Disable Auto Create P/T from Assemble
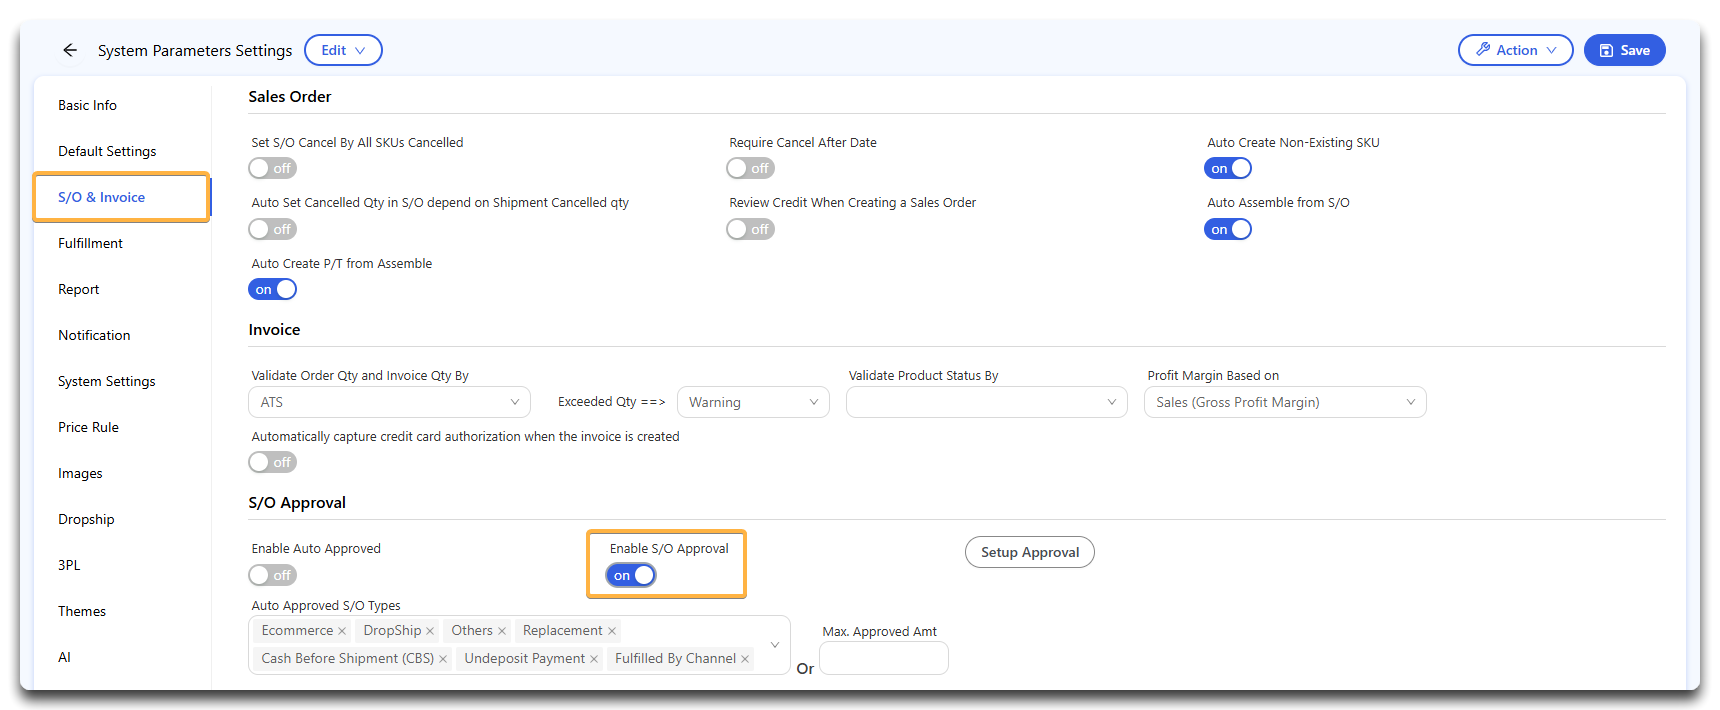 [x=273, y=289]
